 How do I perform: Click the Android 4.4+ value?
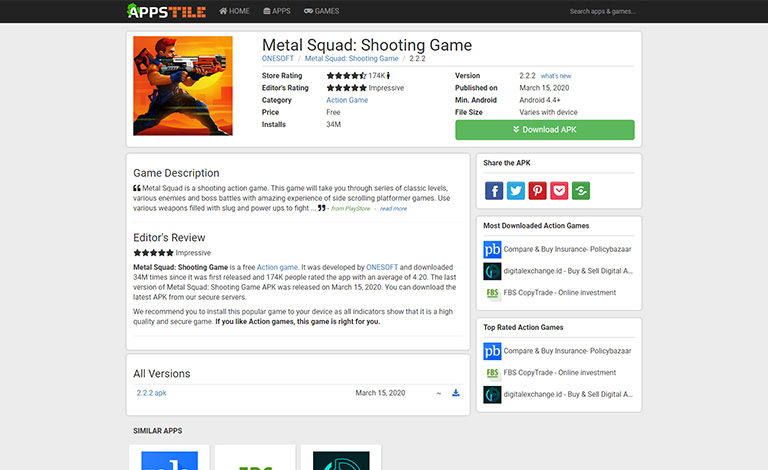click(x=540, y=100)
